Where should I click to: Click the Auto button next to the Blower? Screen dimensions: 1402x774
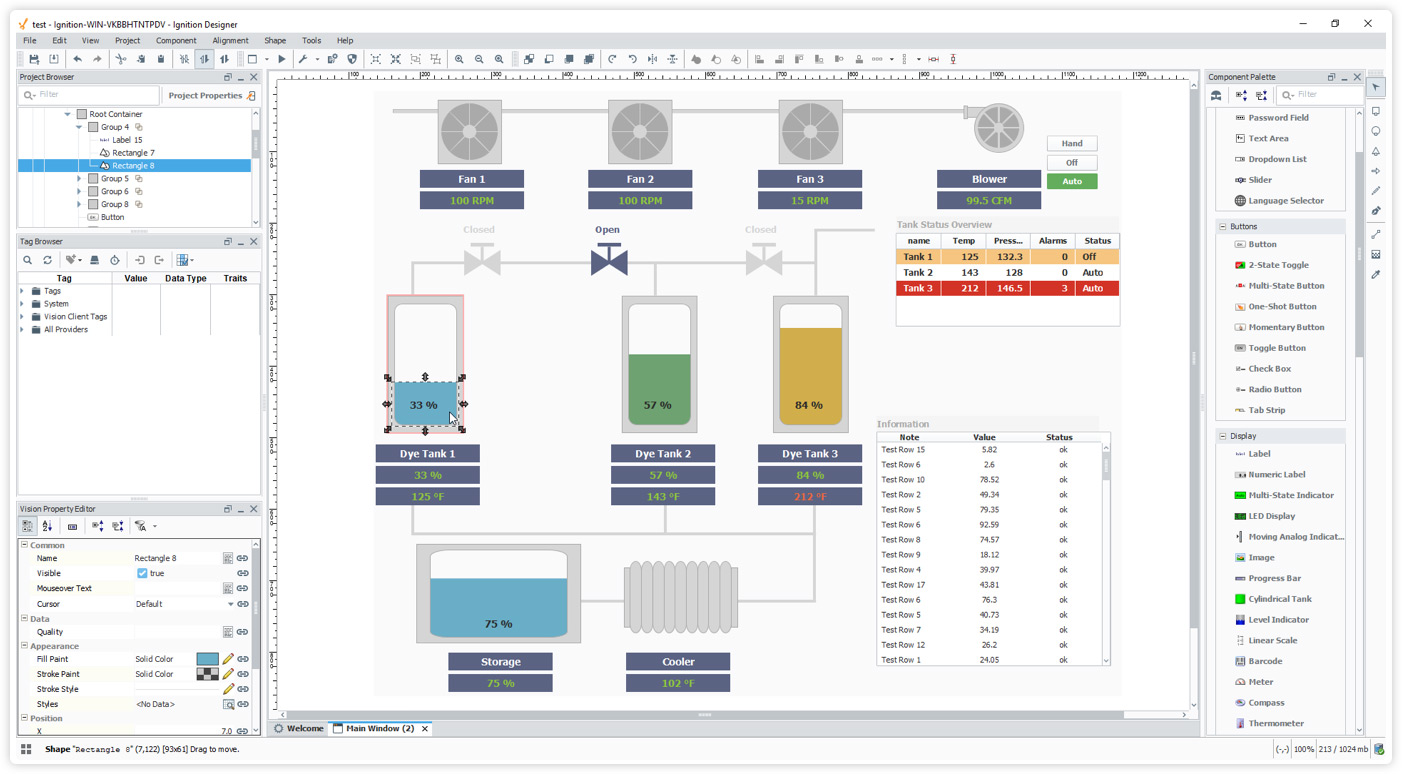click(x=1071, y=181)
